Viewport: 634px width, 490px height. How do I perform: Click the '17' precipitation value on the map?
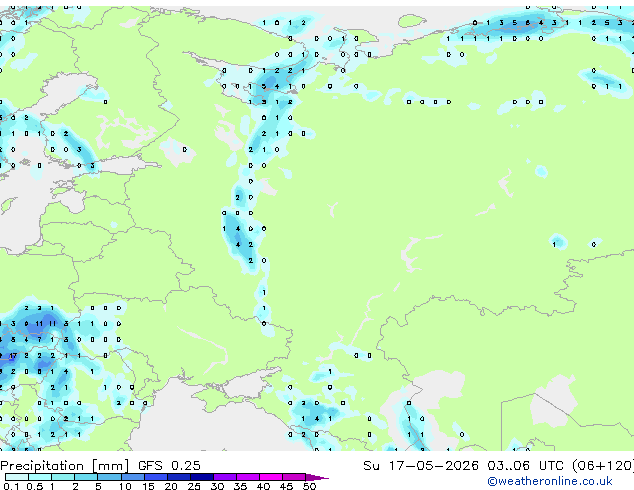(x=13, y=356)
